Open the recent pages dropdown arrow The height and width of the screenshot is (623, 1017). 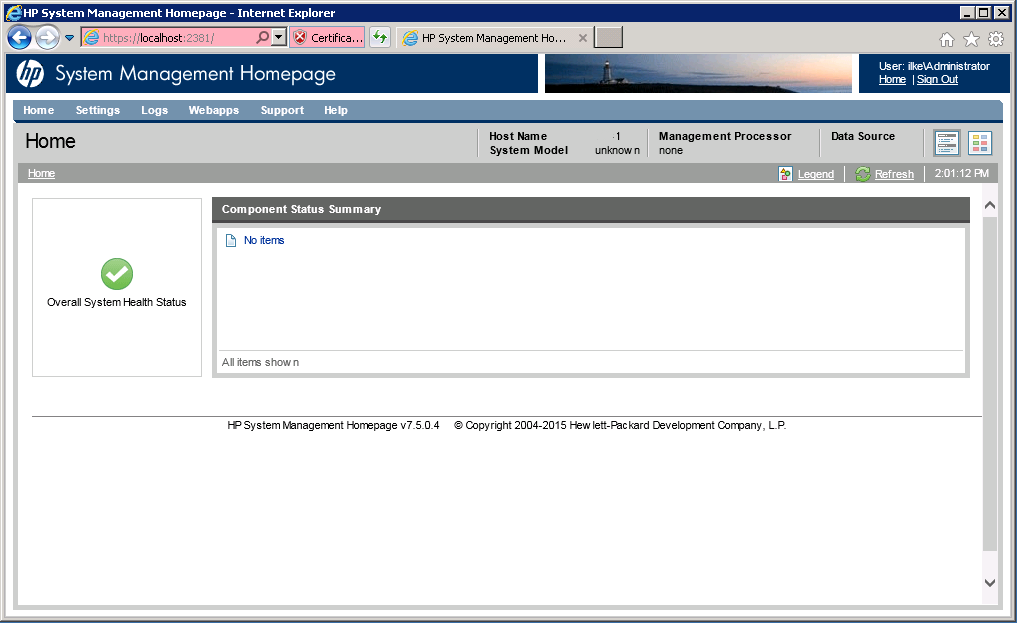[69, 38]
